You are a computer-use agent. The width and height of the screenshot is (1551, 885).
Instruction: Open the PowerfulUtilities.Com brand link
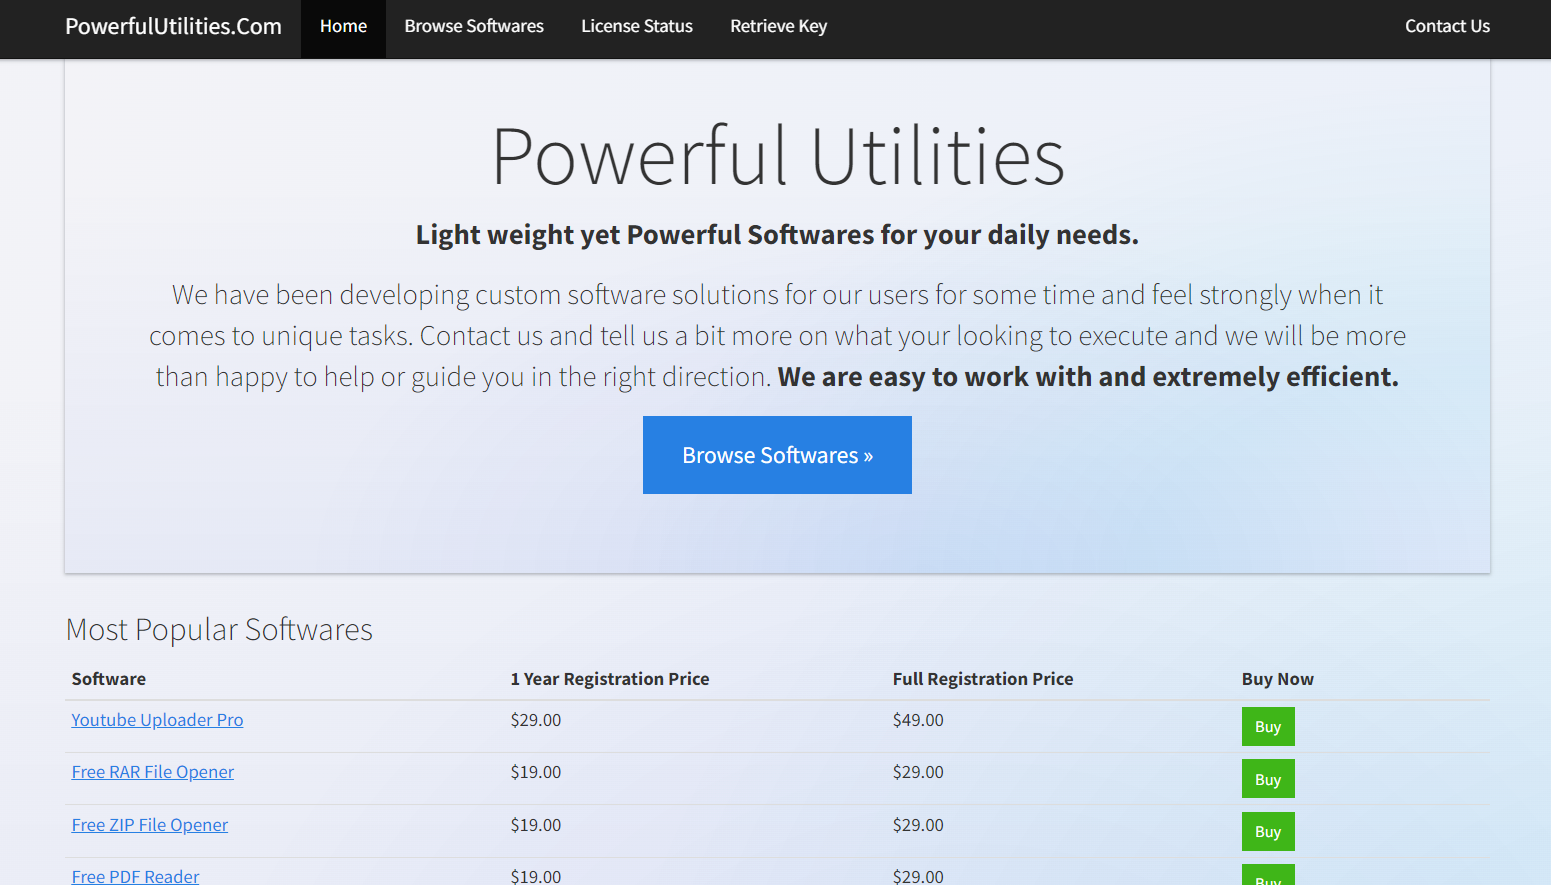pyautogui.click(x=173, y=26)
